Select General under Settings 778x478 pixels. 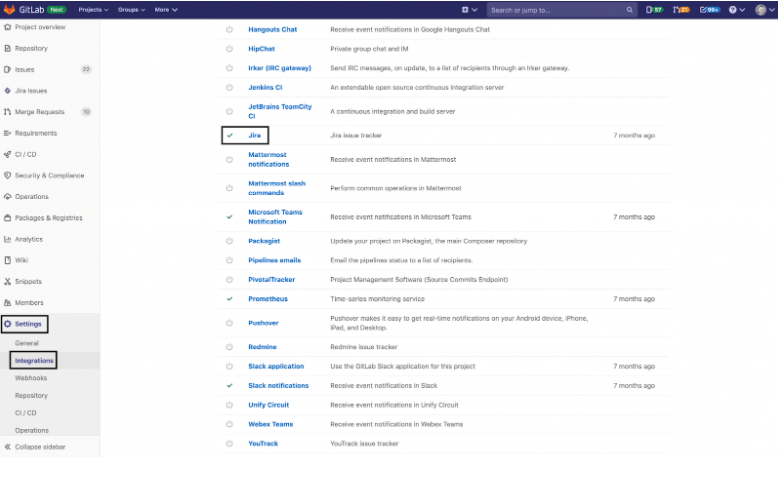(x=27, y=343)
